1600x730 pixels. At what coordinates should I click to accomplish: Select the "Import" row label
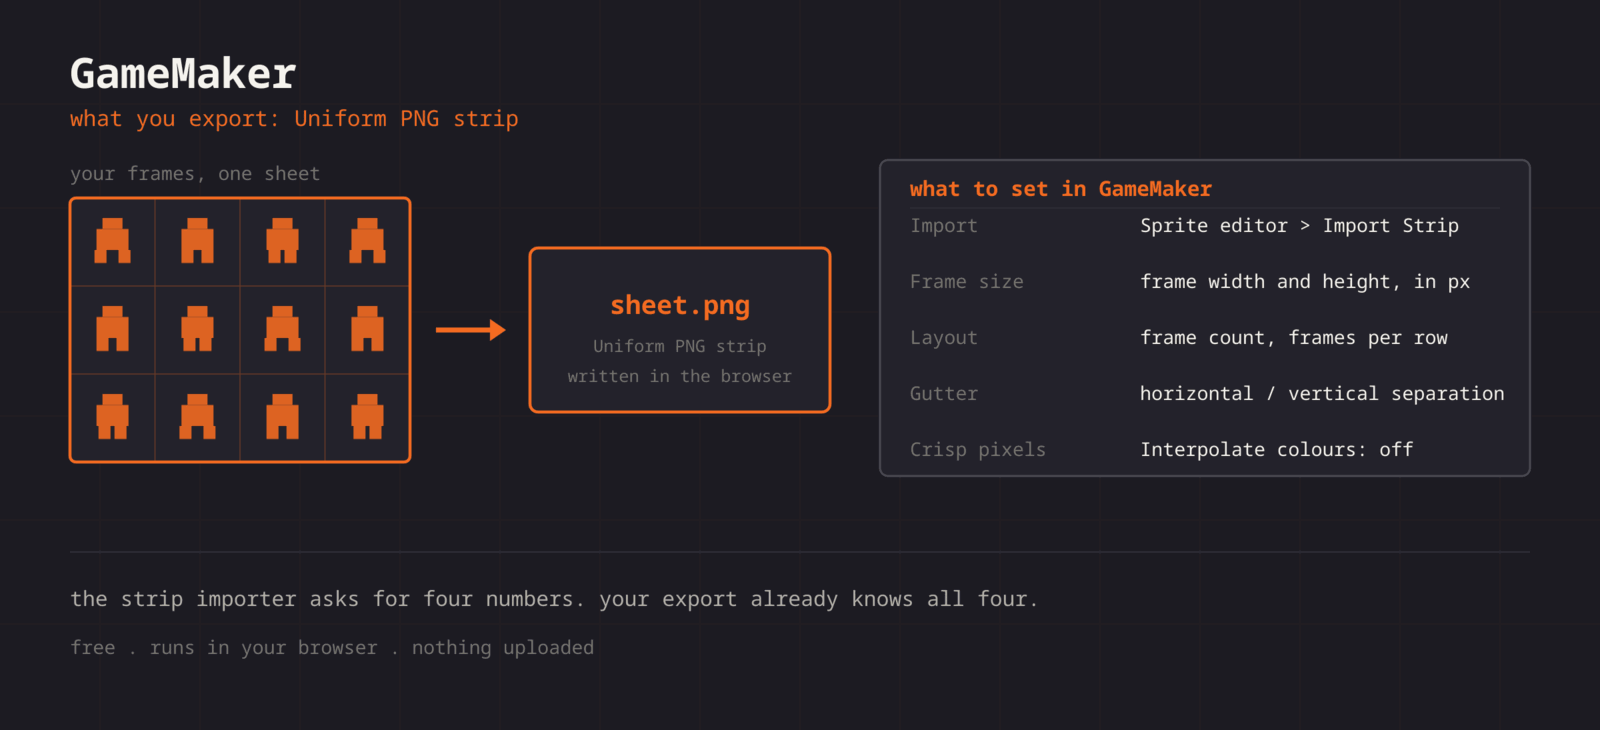[944, 226]
